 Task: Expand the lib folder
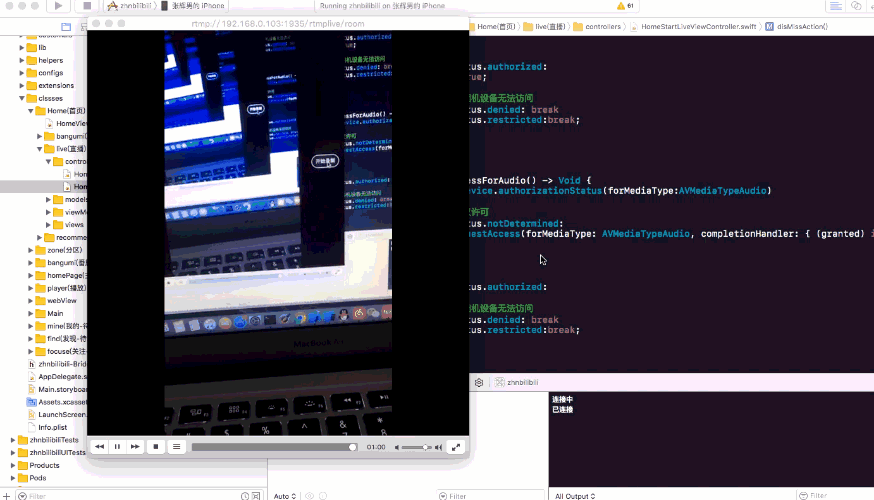22,47
